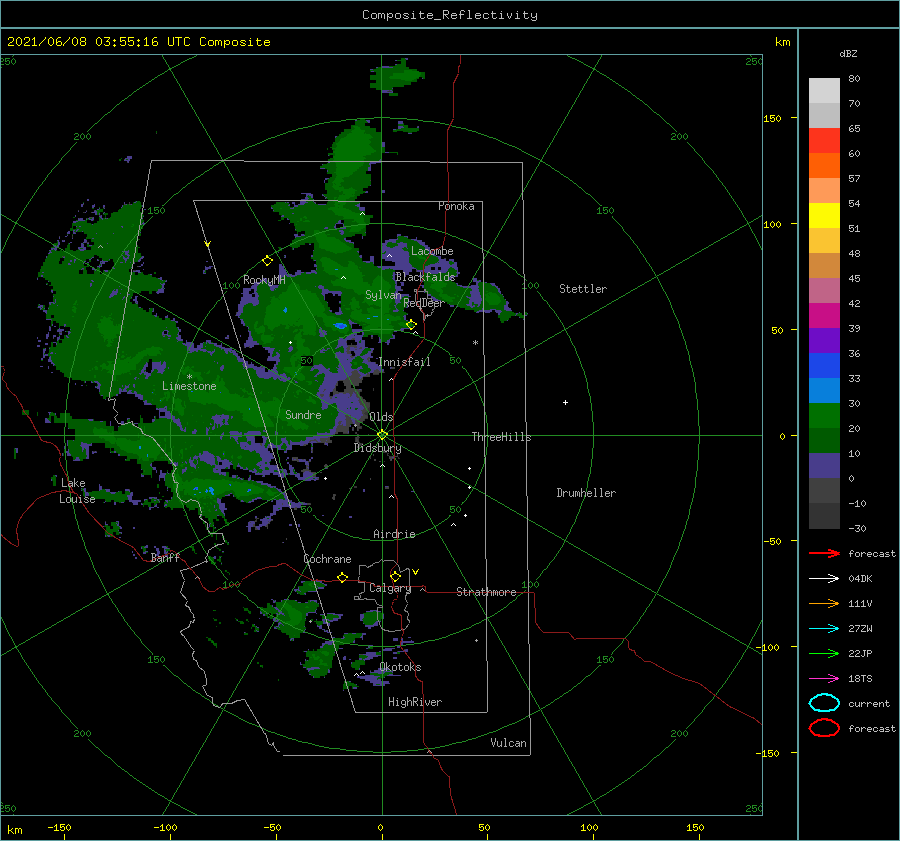900x841 pixels.
Task: Click the asterisk marker above Limestone
Action: tap(189, 377)
